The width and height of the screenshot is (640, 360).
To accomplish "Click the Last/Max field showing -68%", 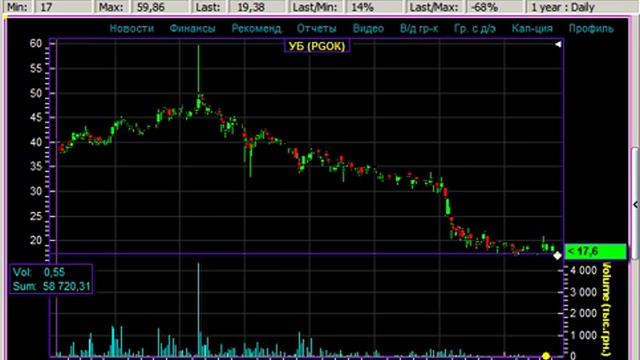I will pyautogui.click(x=494, y=7).
